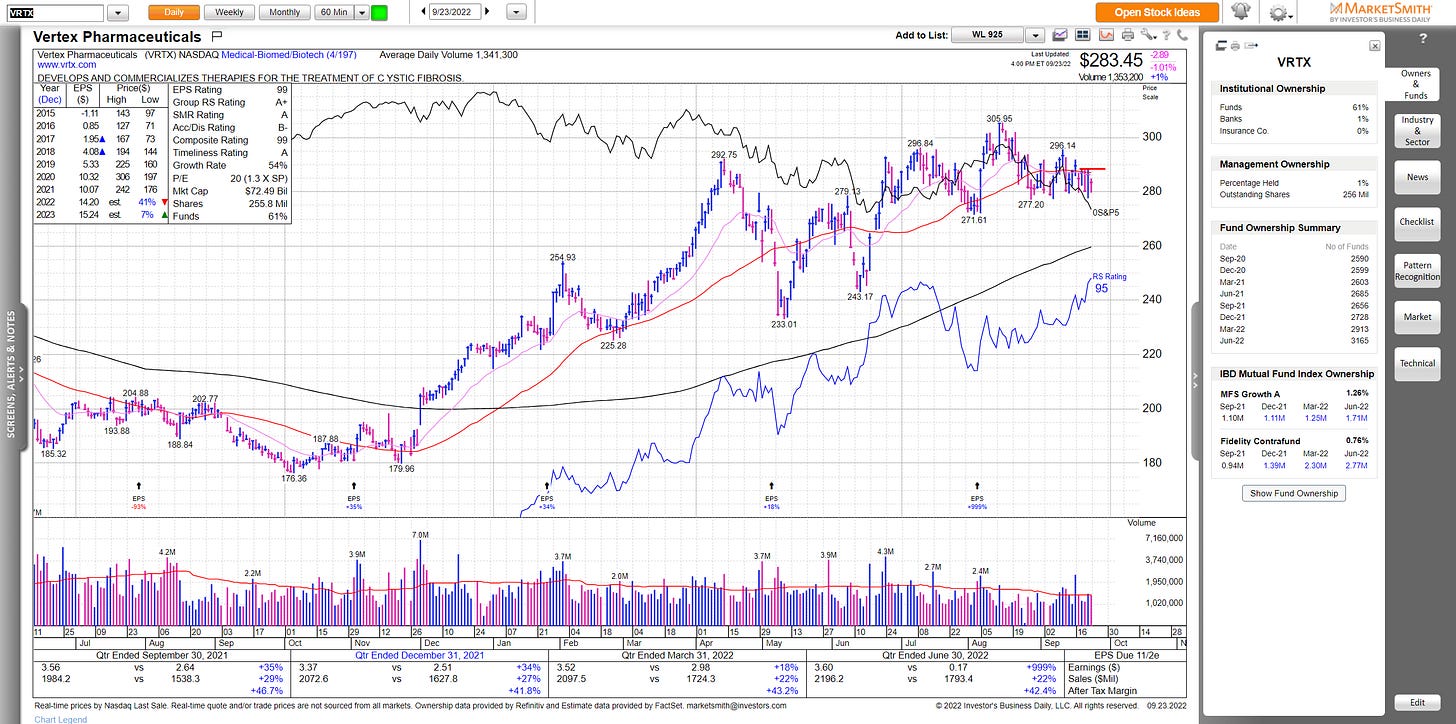This screenshot has width=1456, height=724.
Task: Open the dropdown after the date field
Action: click(517, 12)
